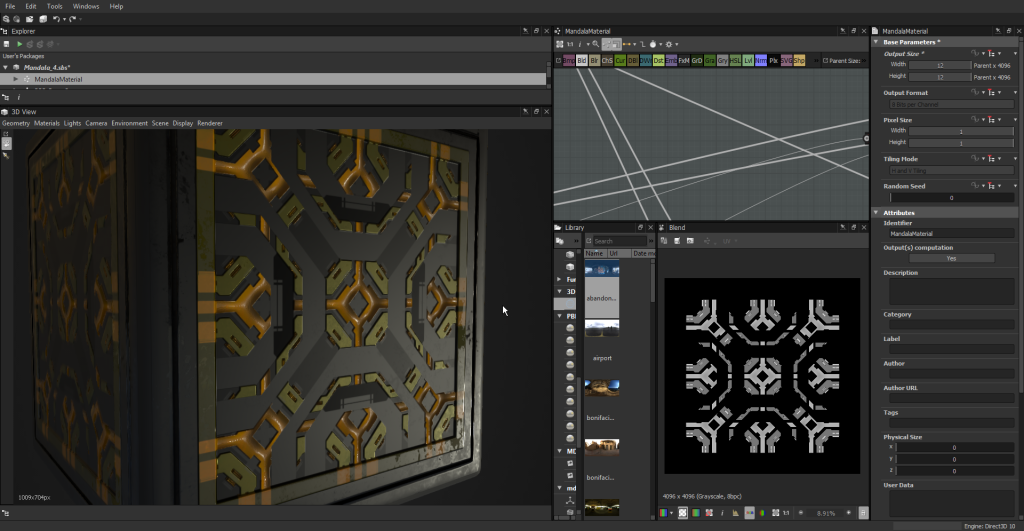Collapse the Mandala_4.sbs package tree
This screenshot has height=531, width=1024.
coord(6,67)
